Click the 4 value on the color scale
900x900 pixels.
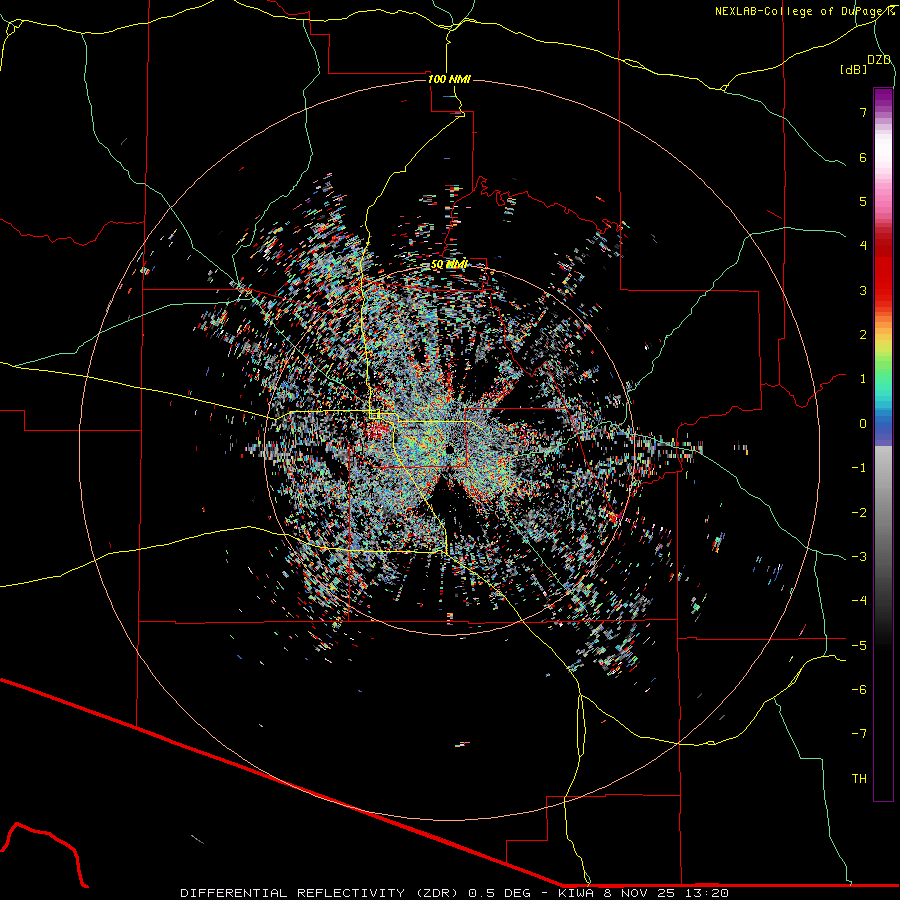863,246
